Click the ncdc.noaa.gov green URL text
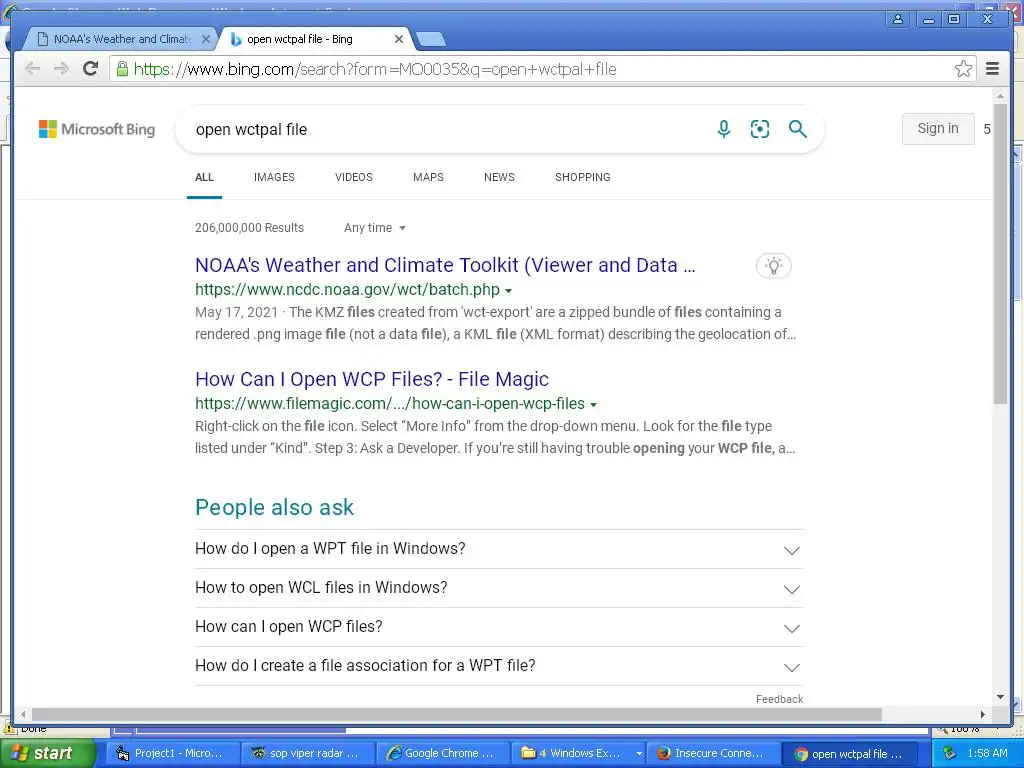This screenshot has height=768, width=1024. [347, 289]
